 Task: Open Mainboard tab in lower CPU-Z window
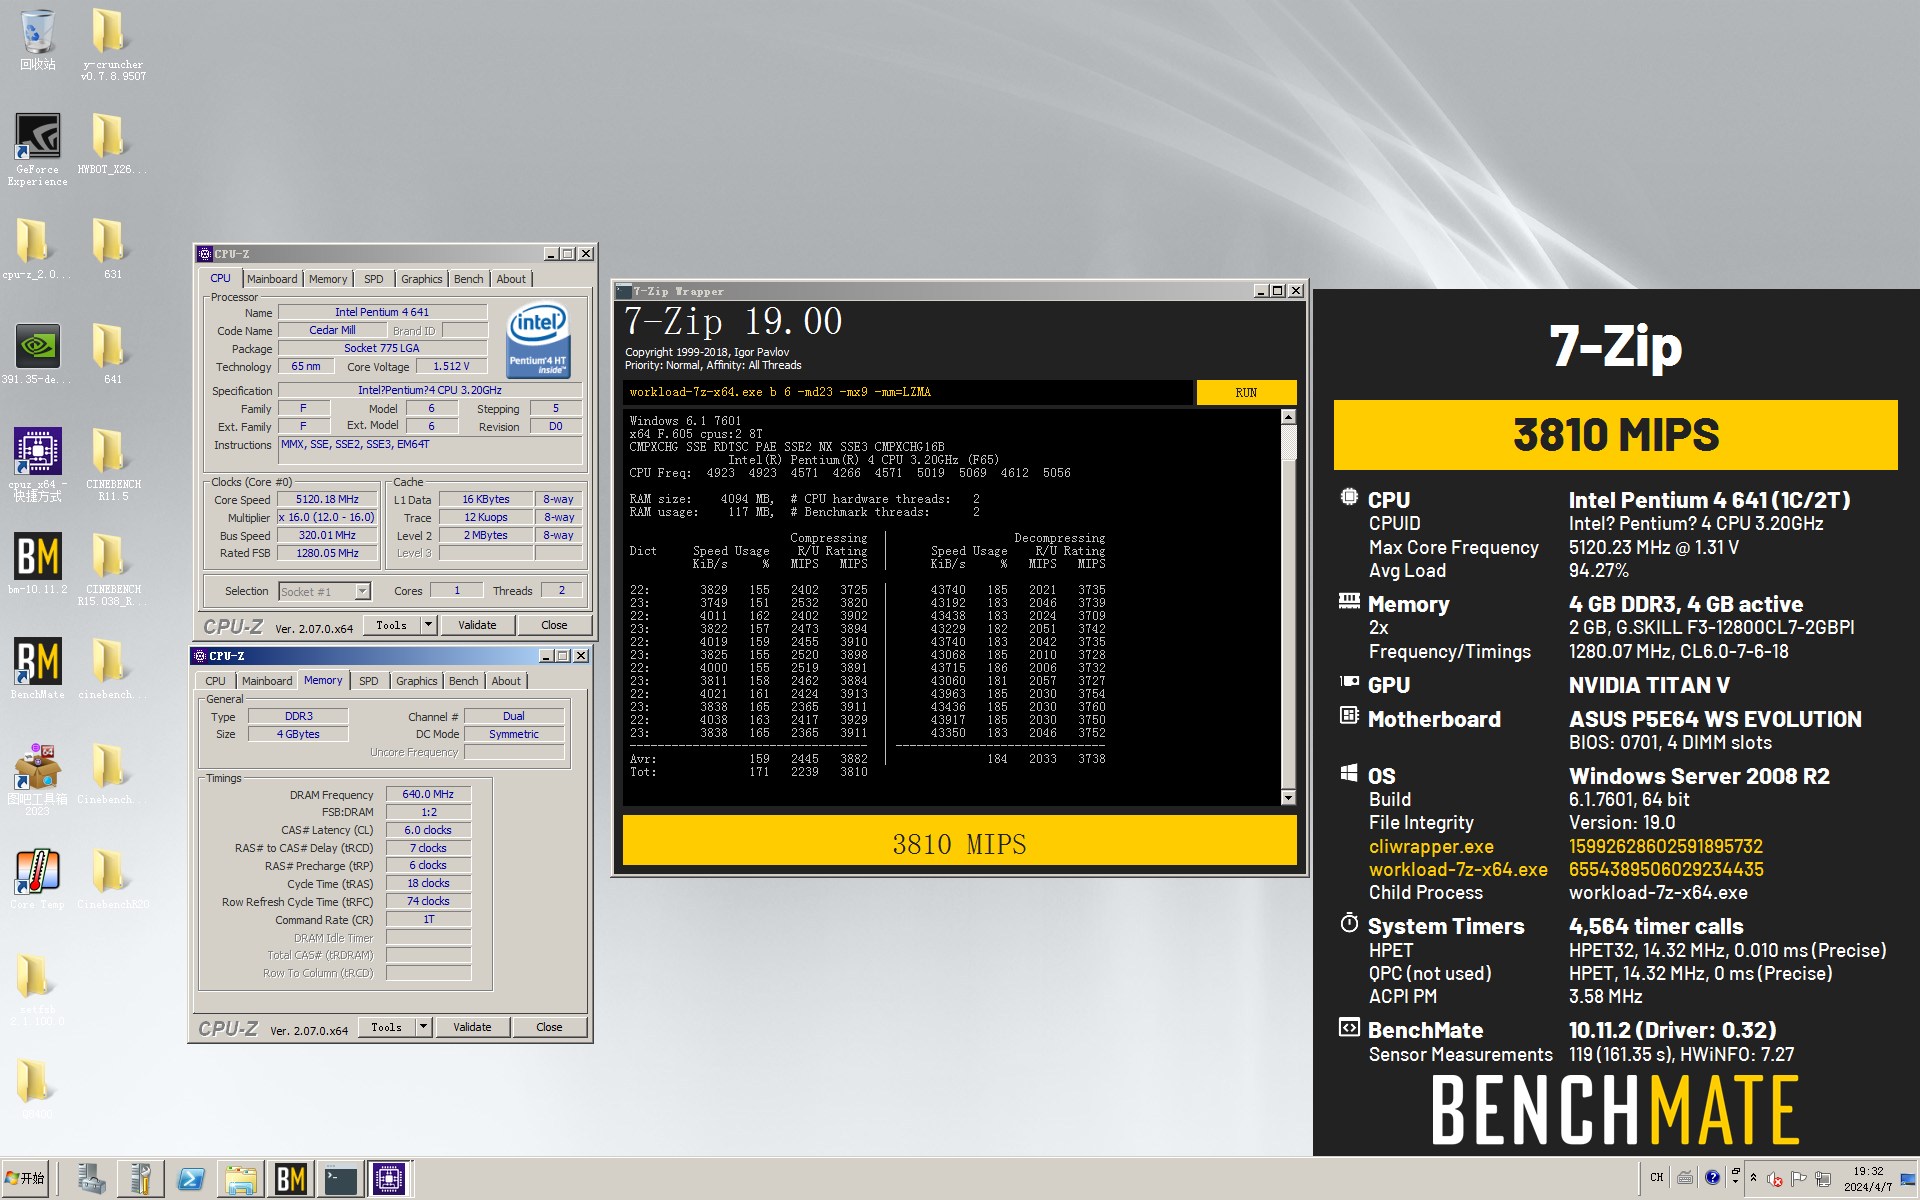tap(267, 681)
